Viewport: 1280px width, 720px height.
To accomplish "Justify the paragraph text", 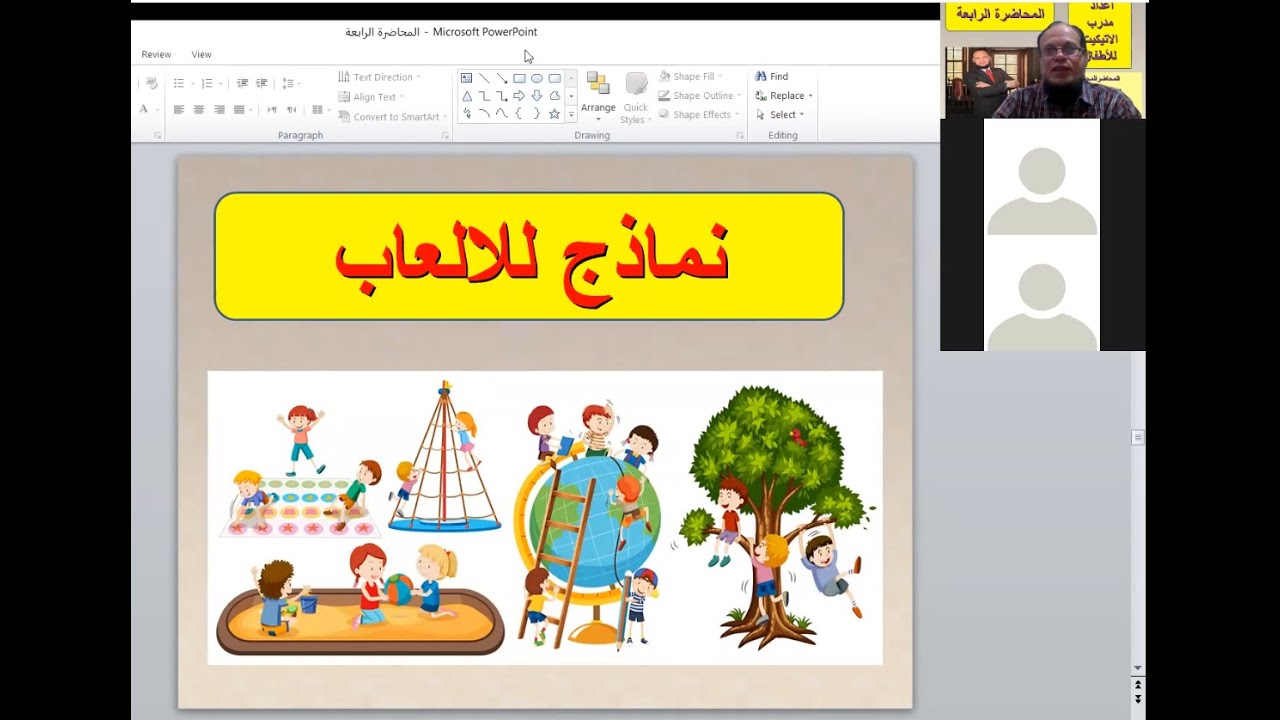I will pos(239,109).
